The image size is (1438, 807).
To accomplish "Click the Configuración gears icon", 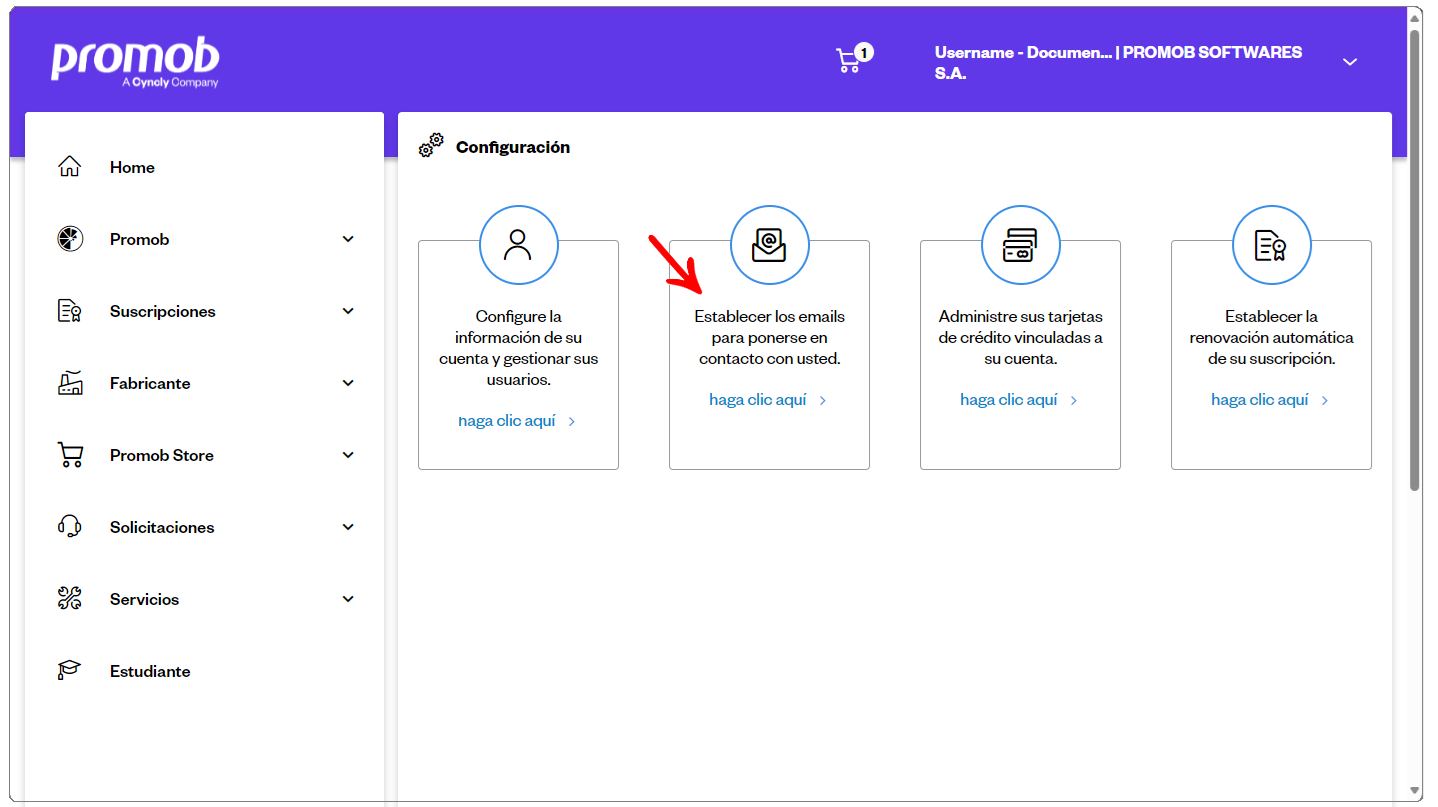I will pyautogui.click(x=431, y=146).
